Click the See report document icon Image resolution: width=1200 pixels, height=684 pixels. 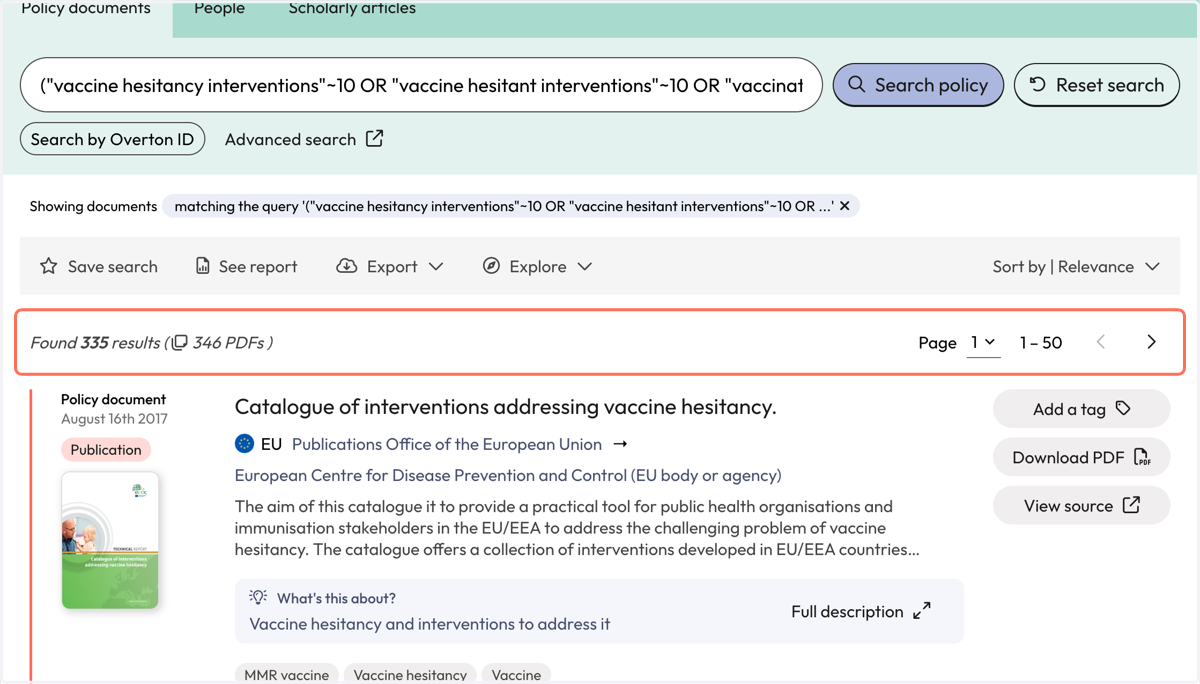pos(202,266)
